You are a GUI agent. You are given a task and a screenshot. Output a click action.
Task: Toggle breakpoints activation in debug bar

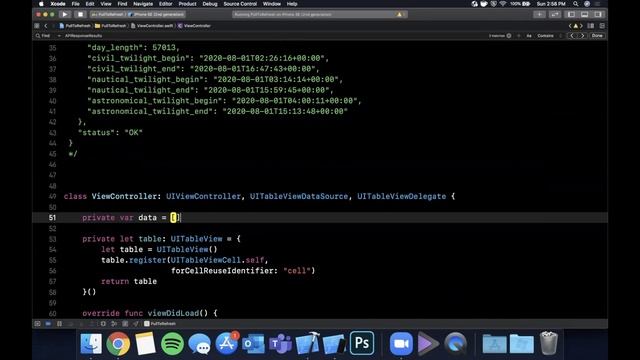48,324
